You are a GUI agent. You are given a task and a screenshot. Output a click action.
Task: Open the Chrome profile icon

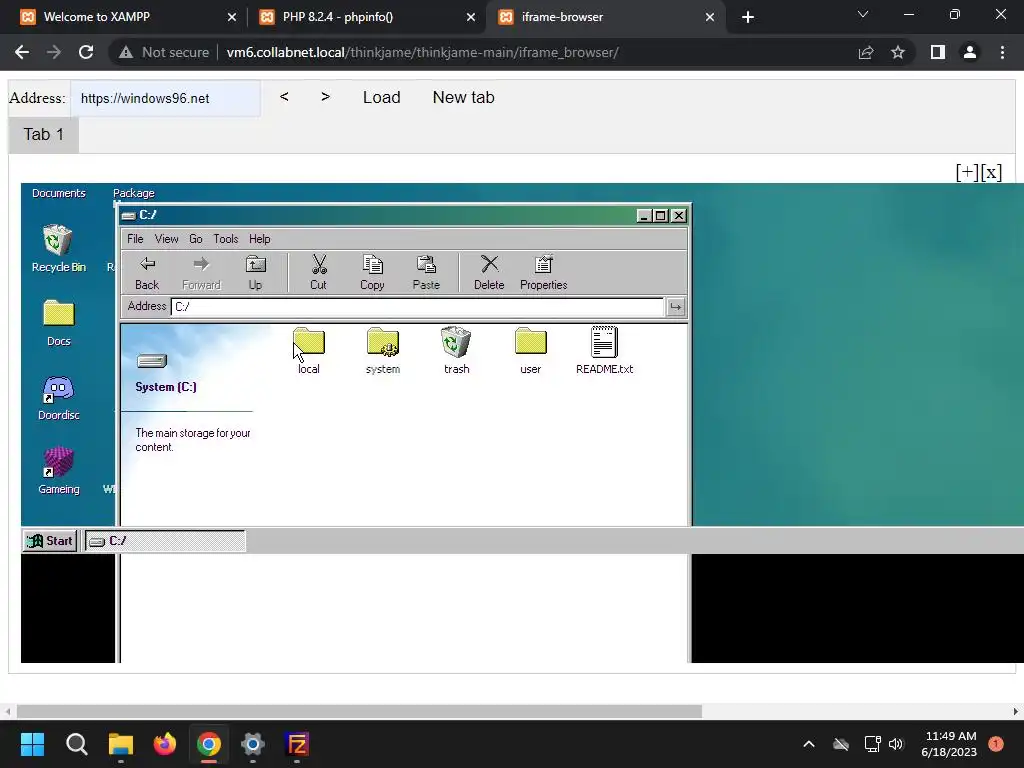coord(970,52)
